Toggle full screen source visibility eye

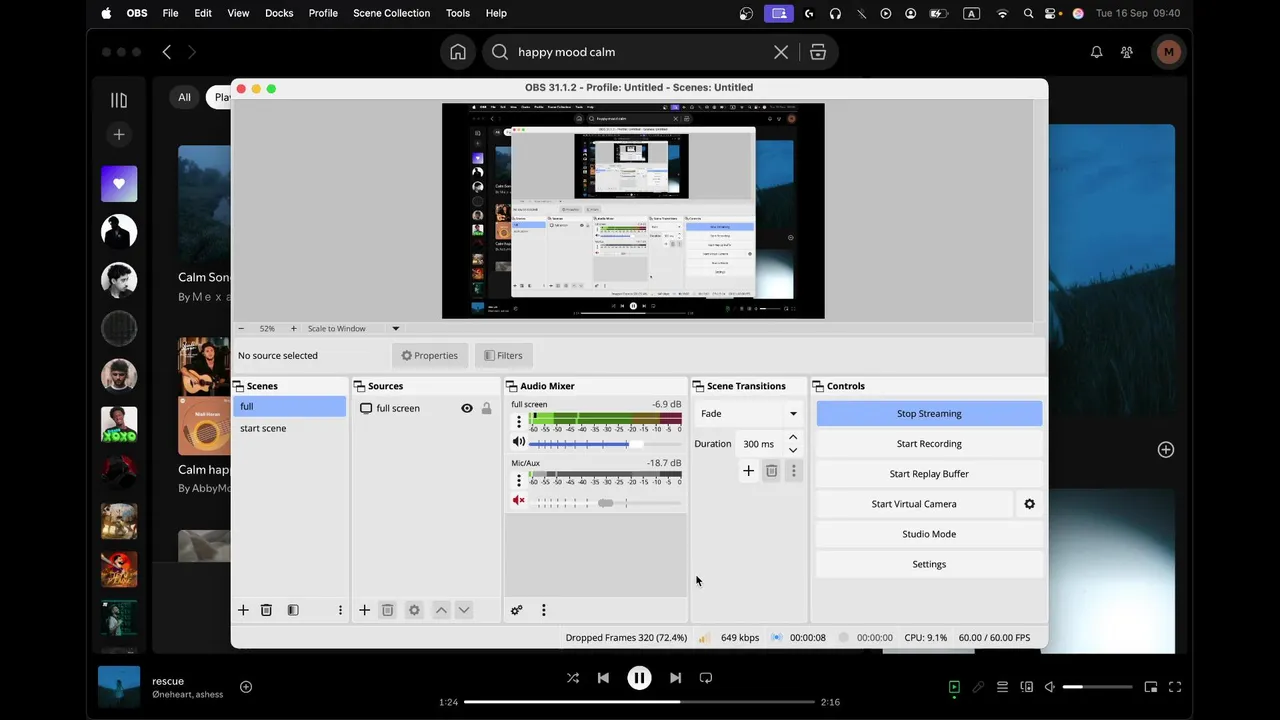pos(467,408)
